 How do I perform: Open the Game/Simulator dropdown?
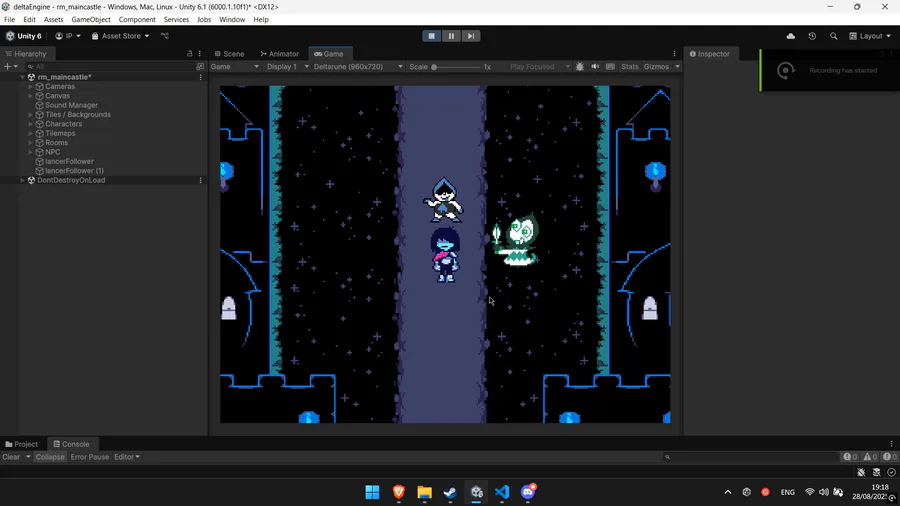(234, 67)
